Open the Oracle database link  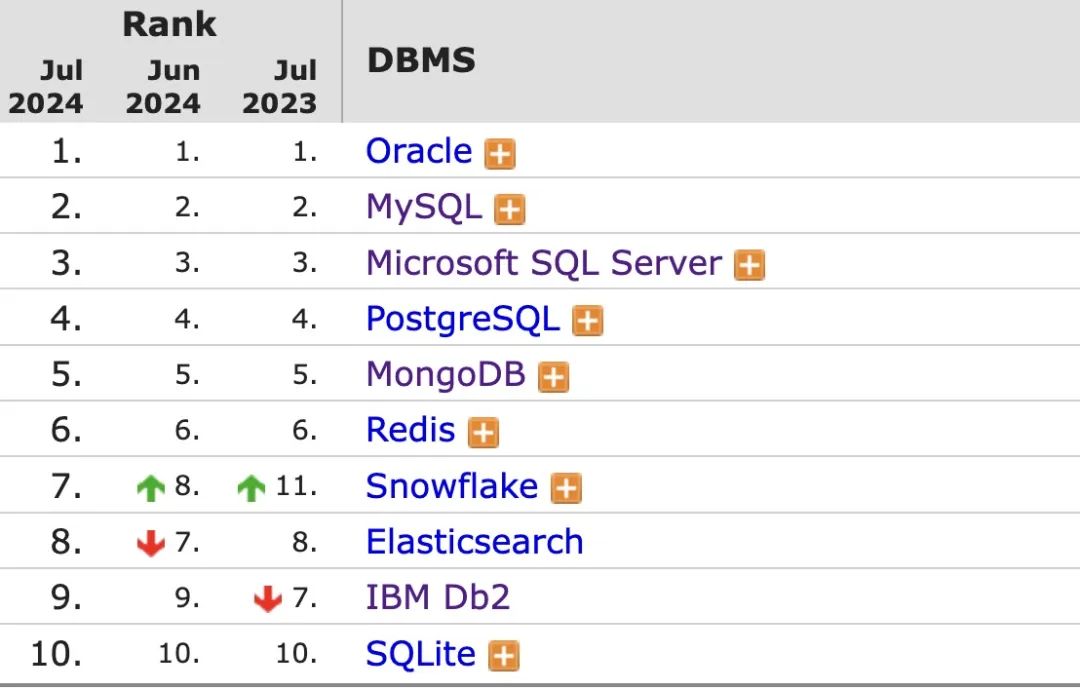point(418,151)
